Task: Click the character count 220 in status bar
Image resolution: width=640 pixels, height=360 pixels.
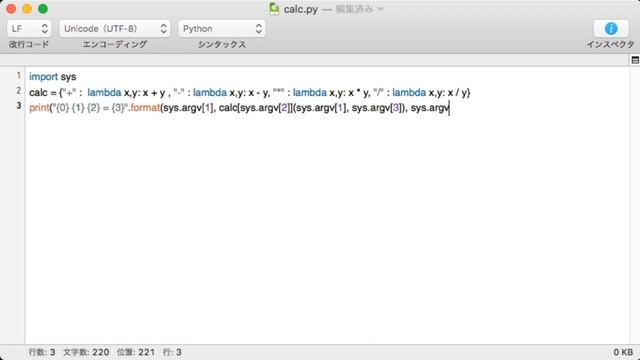Action: (x=100, y=352)
